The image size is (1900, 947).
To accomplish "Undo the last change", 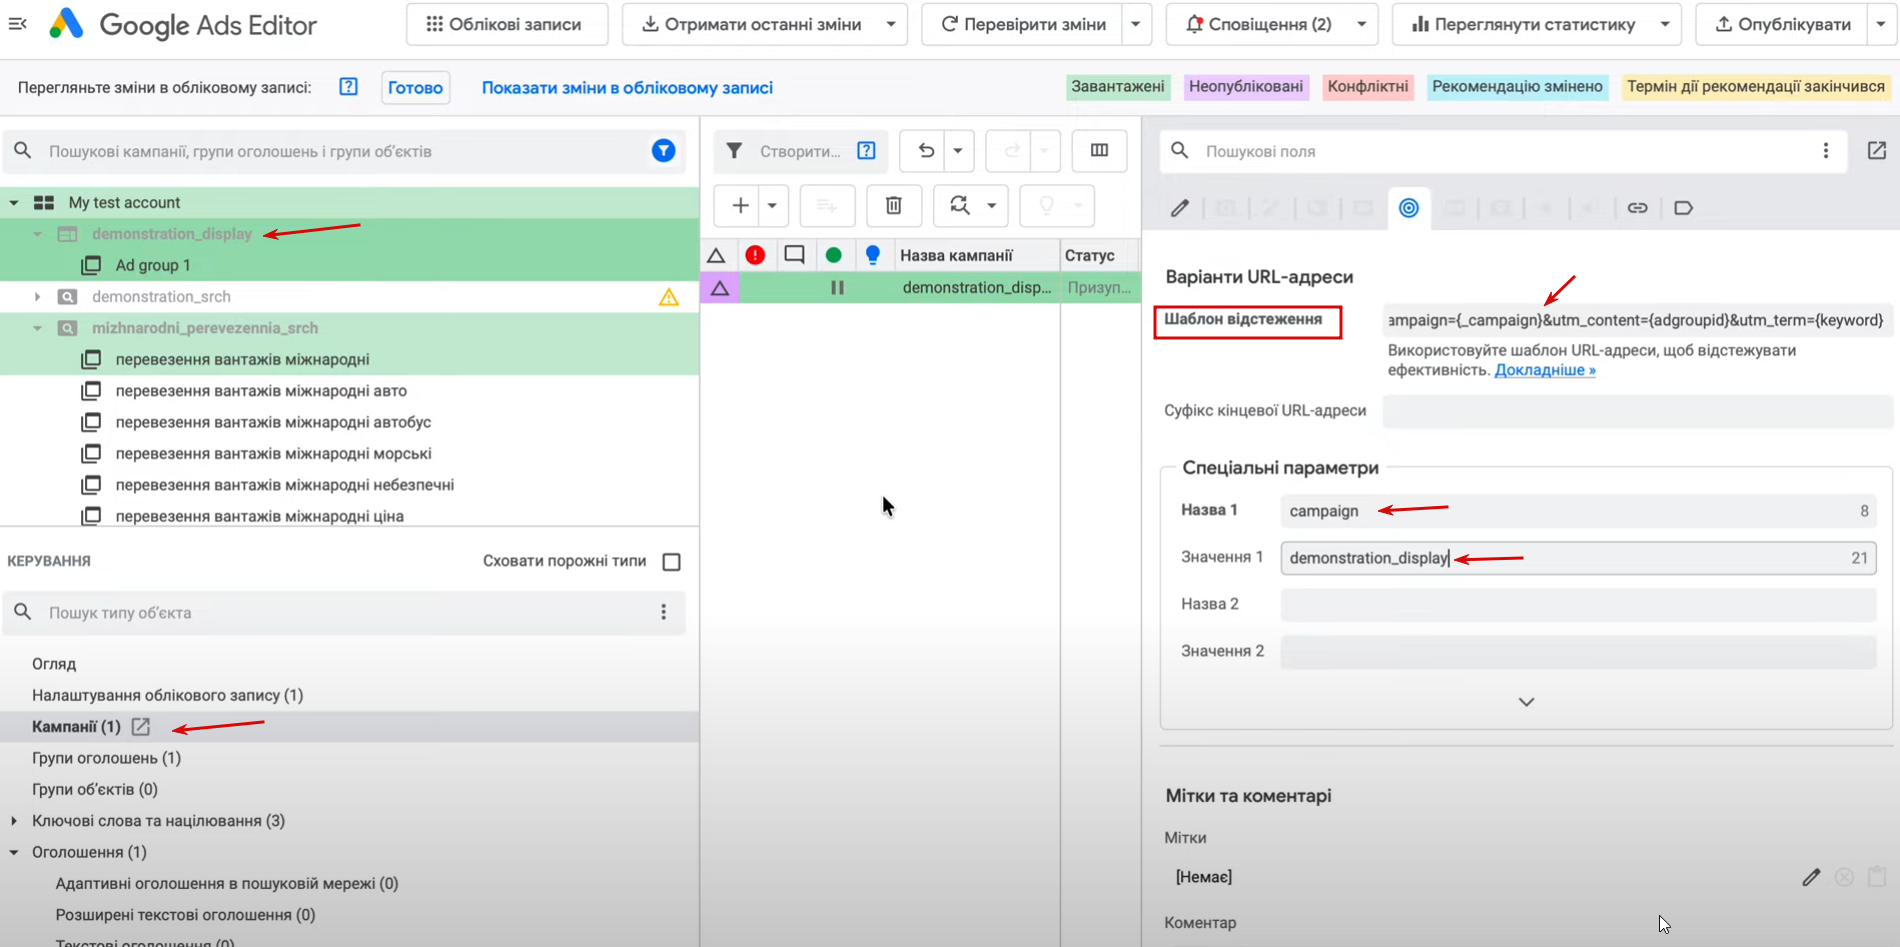I will pos(926,151).
